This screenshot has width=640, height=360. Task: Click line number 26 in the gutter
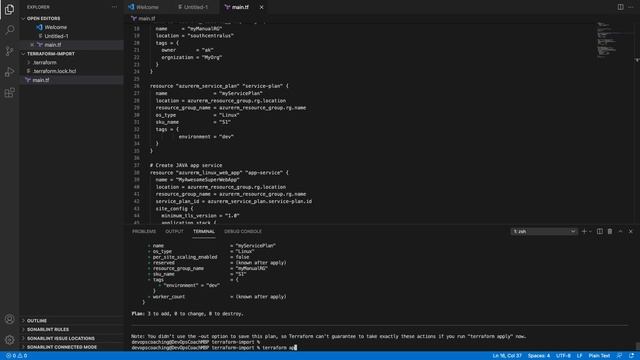coord(136,86)
